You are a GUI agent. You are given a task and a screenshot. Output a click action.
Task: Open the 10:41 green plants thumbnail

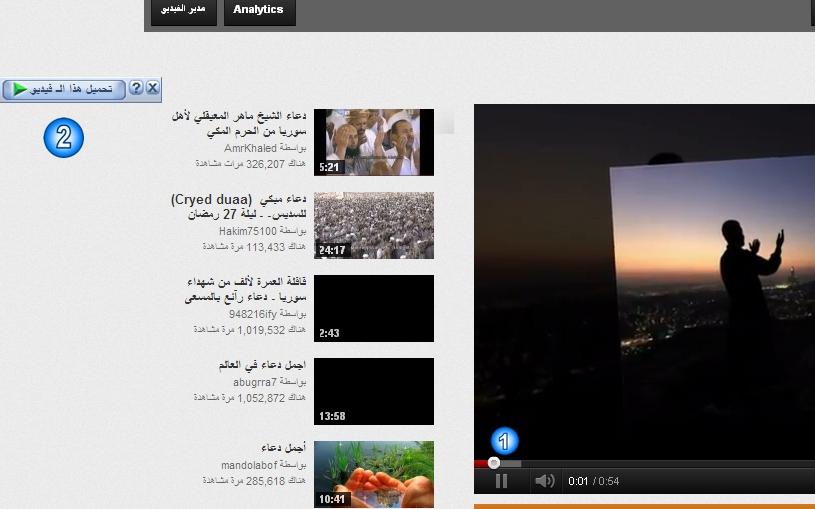click(x=374, y=474)
